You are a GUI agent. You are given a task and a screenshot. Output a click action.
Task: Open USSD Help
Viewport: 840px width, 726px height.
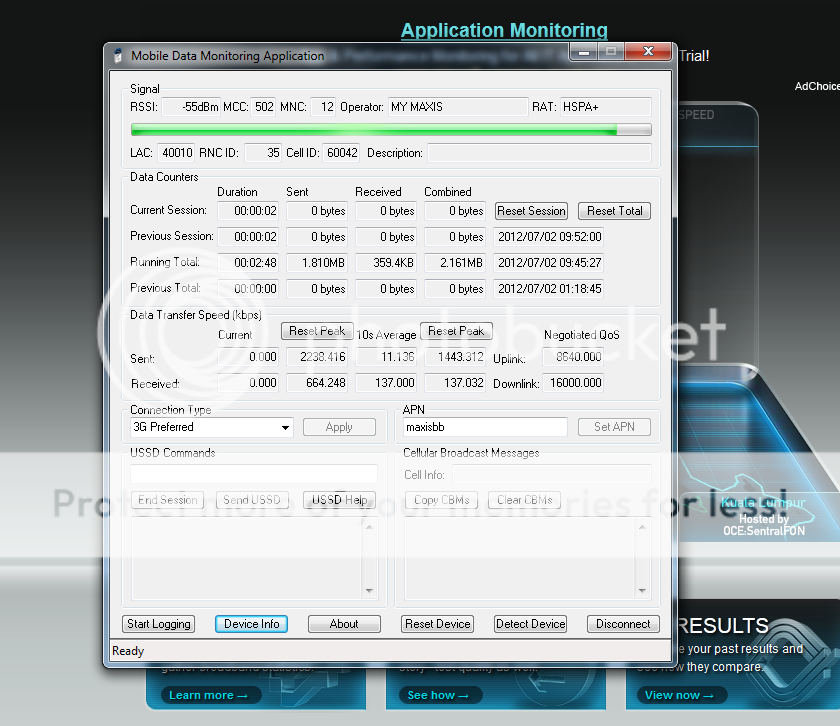click(x=339, y=500)
